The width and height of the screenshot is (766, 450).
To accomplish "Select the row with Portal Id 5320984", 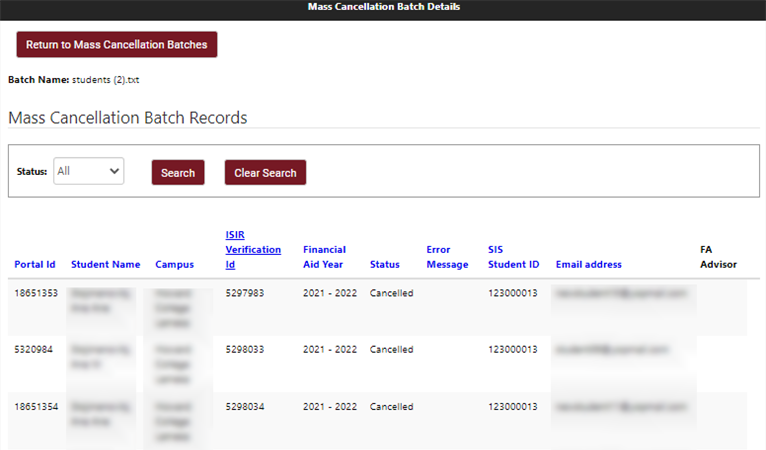I will pos(33,350).
